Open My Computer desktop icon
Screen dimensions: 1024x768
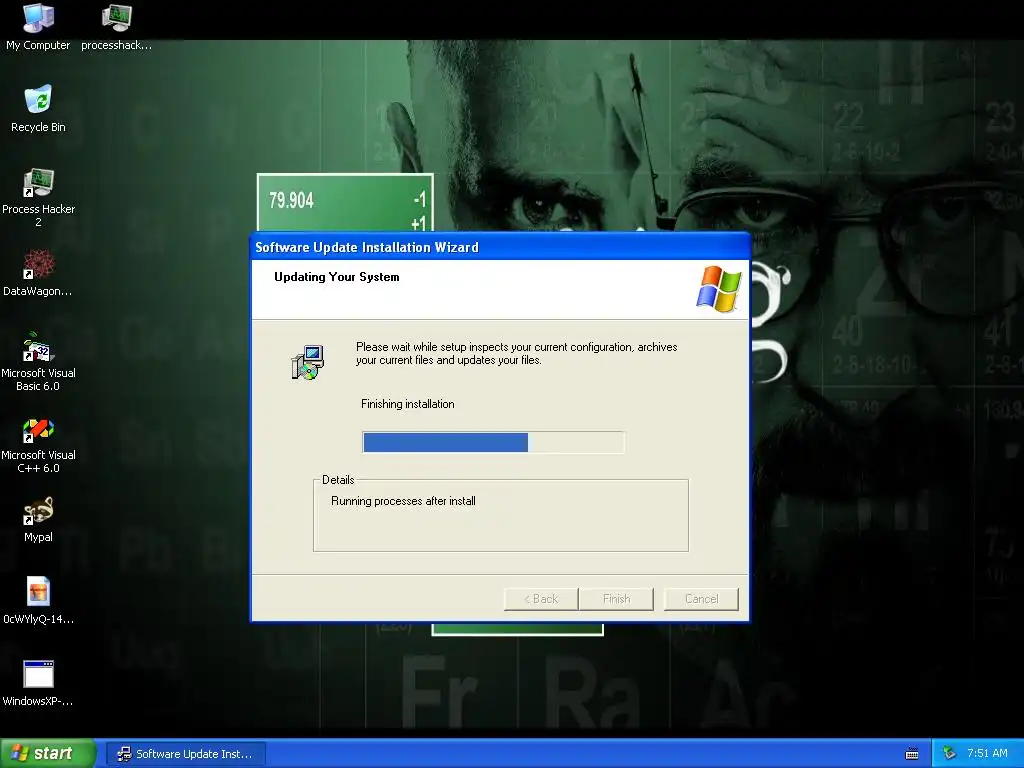[x=38, y=27]
